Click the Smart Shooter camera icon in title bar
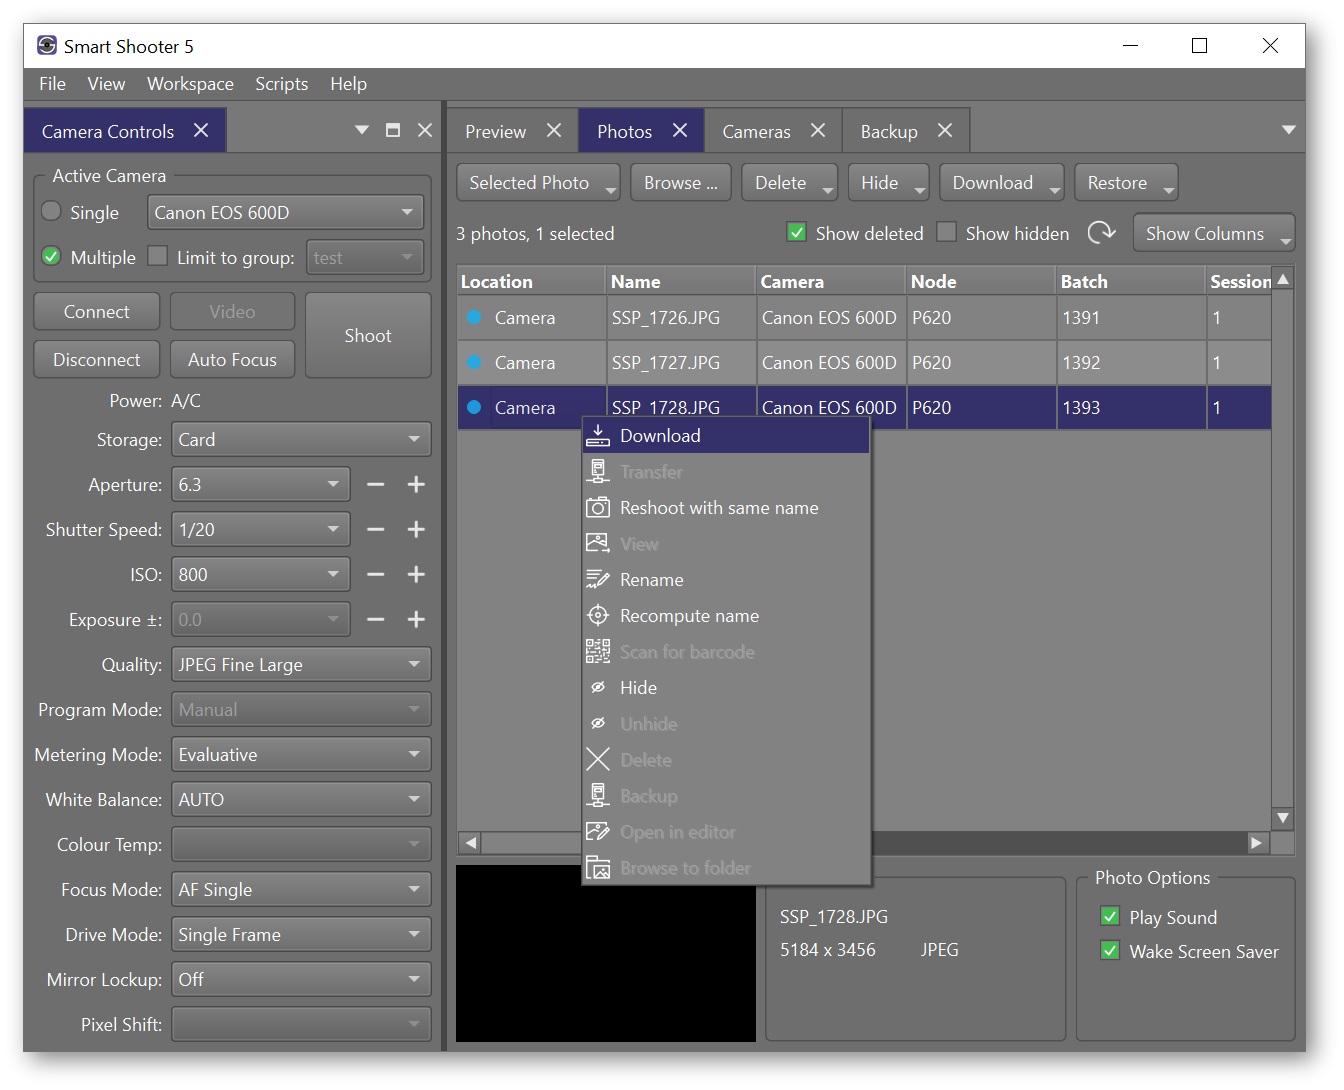 46,45
